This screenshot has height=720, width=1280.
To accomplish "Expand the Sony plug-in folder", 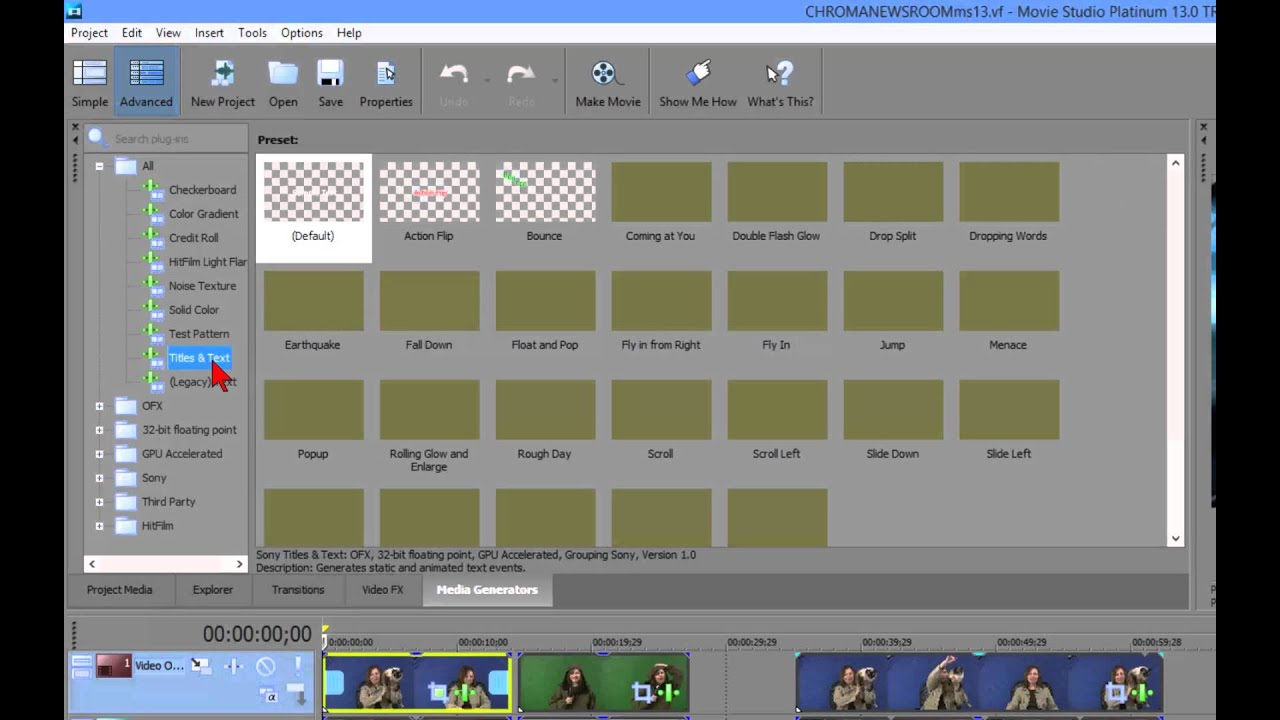I will point(99,478).
